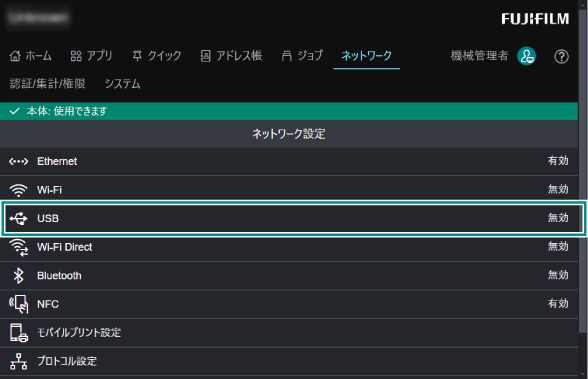This screenshot has width=588, height=379.
Task: Select the ジョブ tab
Action: [x=302, y=56]
